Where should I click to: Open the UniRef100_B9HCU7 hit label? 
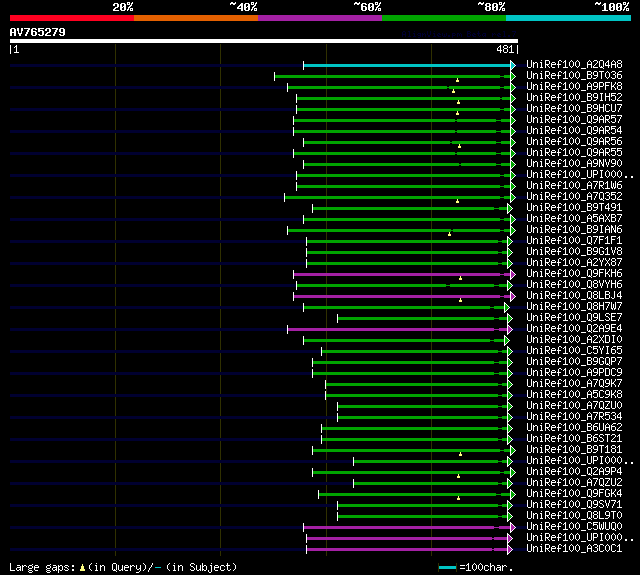click(574, 109)
